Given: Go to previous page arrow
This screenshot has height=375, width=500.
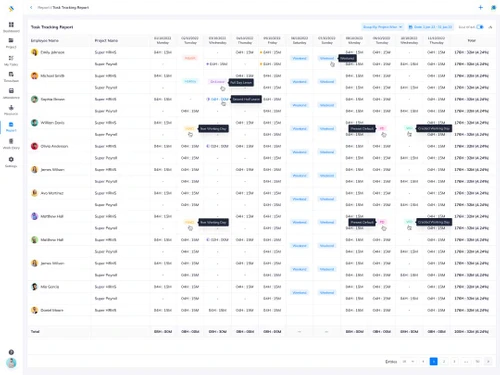Looking at the screenshot, I should click(x=423, y=361).
